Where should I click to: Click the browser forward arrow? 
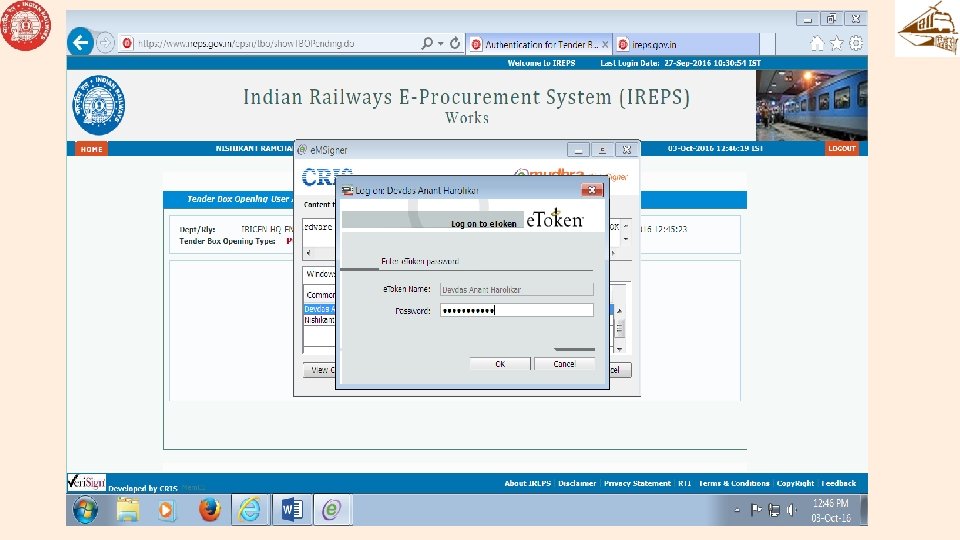tap(106, 43)
